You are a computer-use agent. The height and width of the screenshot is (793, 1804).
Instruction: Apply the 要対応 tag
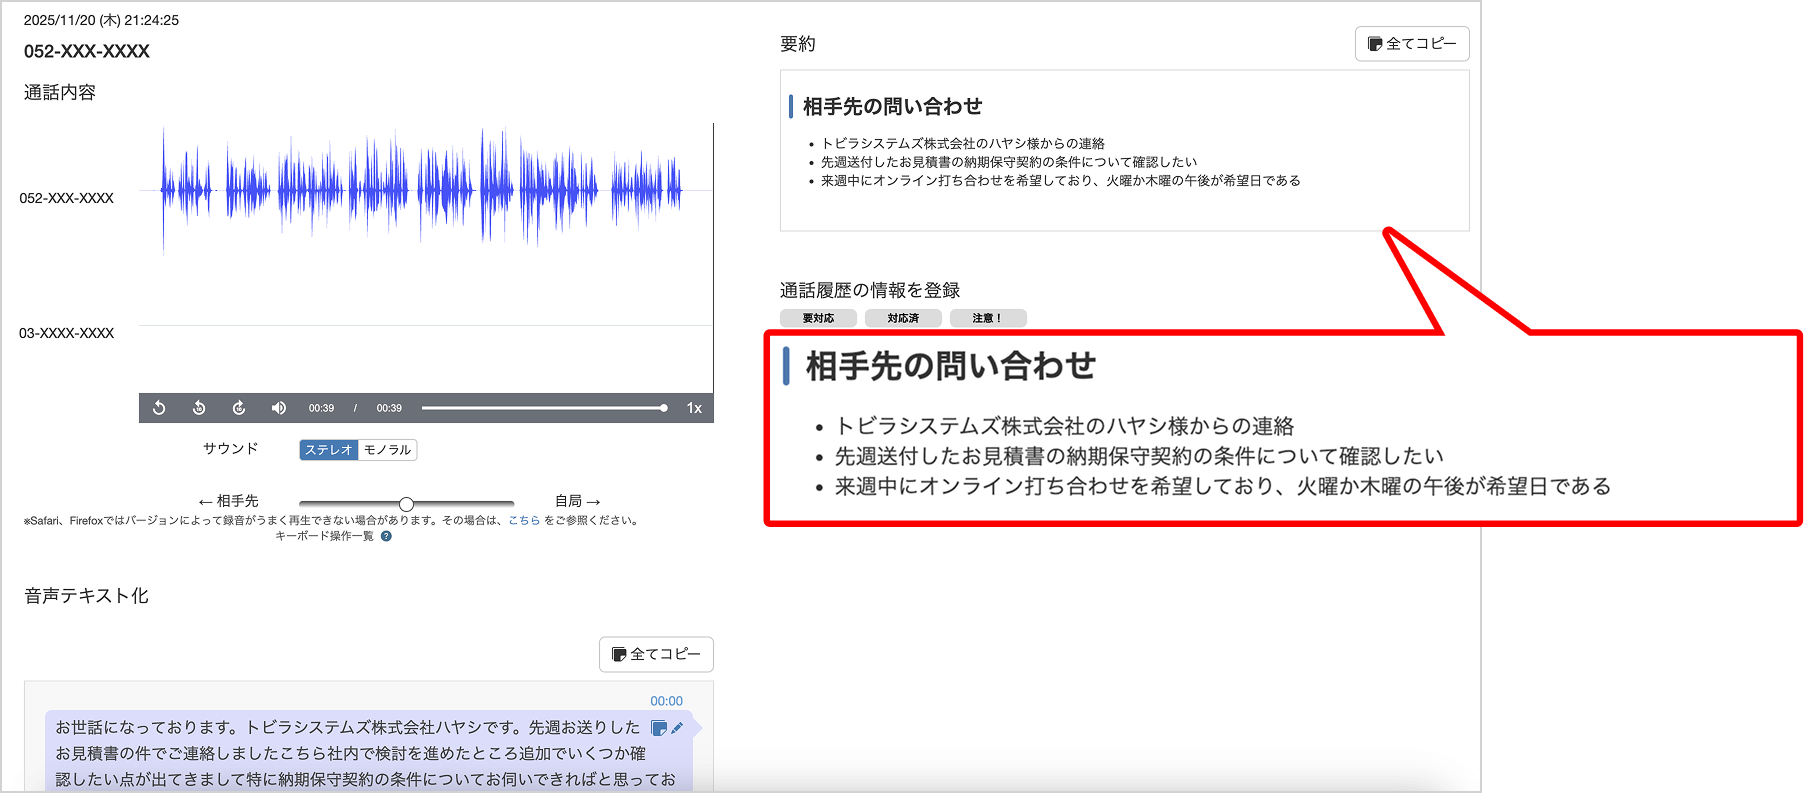(x=818, y=318)
